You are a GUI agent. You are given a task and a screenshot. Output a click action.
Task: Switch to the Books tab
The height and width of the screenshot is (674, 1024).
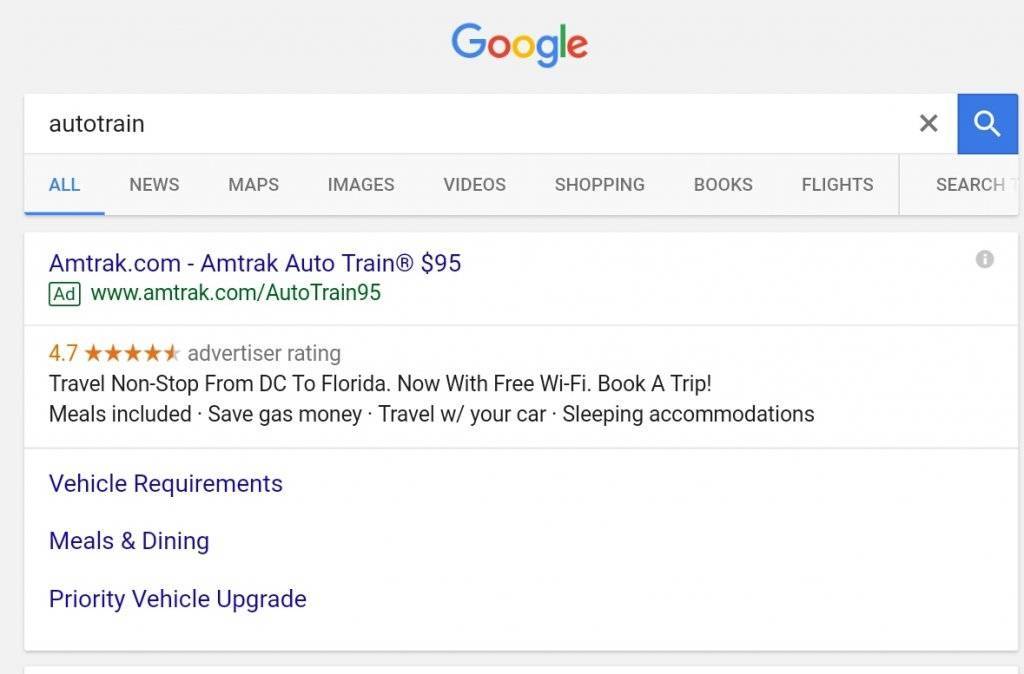pyautogui.click(x=723, y=185)
